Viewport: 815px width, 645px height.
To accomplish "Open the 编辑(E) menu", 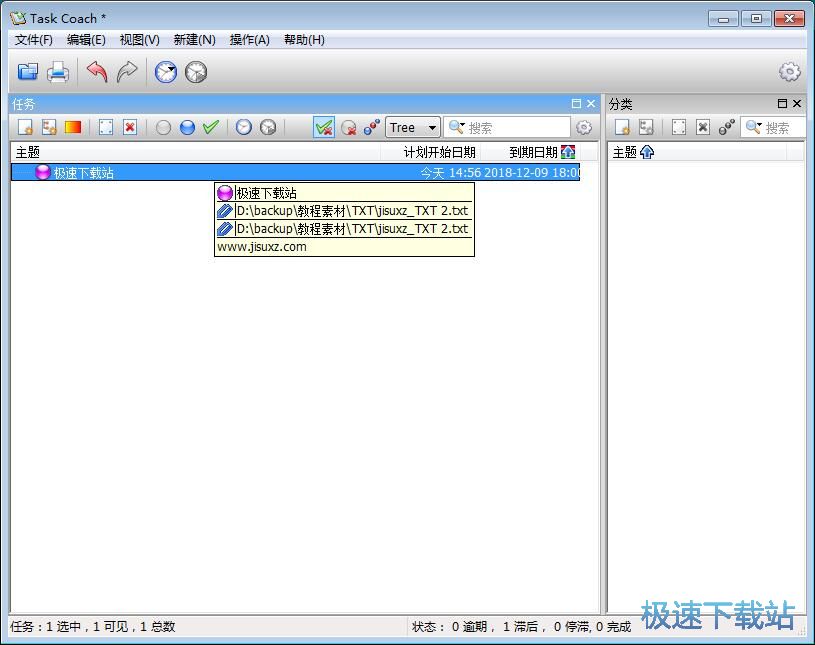I will [x=86, y=40].
